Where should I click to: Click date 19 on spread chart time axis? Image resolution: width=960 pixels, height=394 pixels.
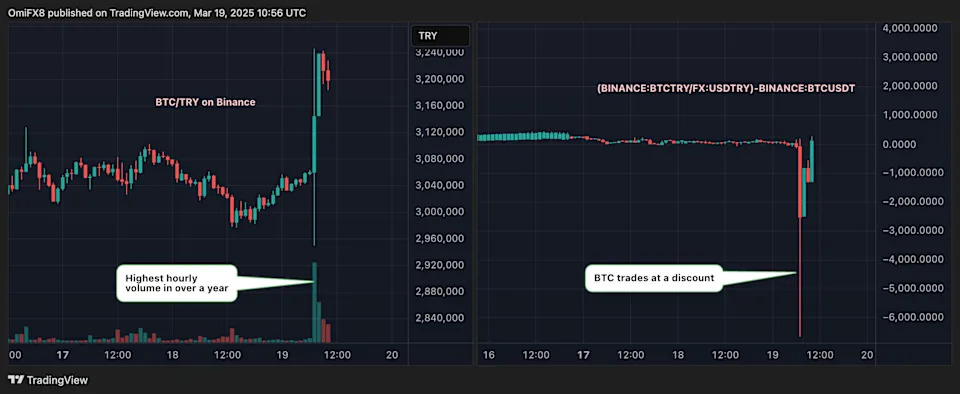pyautogui.click(x=773, y=354)
